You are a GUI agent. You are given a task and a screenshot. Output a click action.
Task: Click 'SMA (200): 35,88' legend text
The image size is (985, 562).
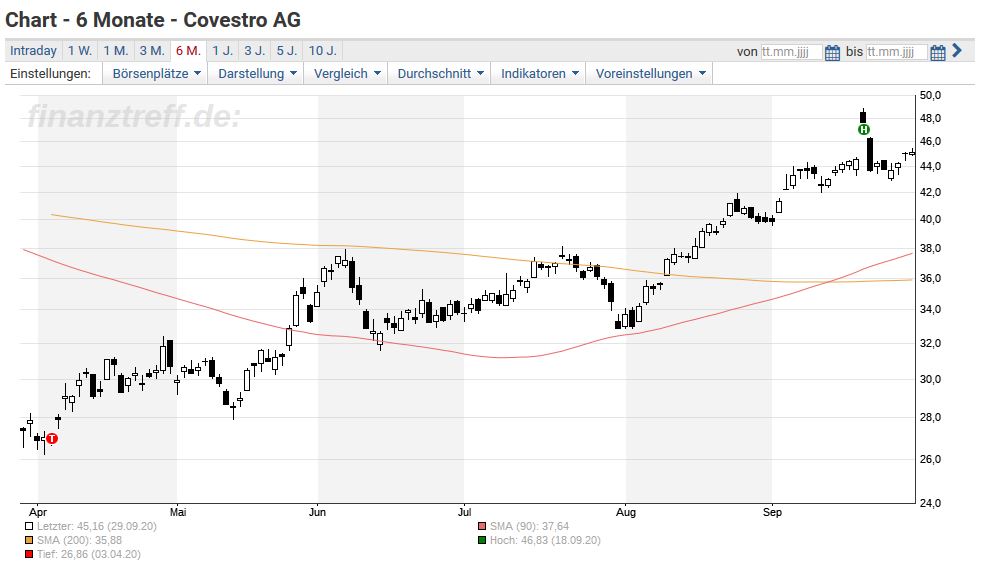(x=79, y=541)
